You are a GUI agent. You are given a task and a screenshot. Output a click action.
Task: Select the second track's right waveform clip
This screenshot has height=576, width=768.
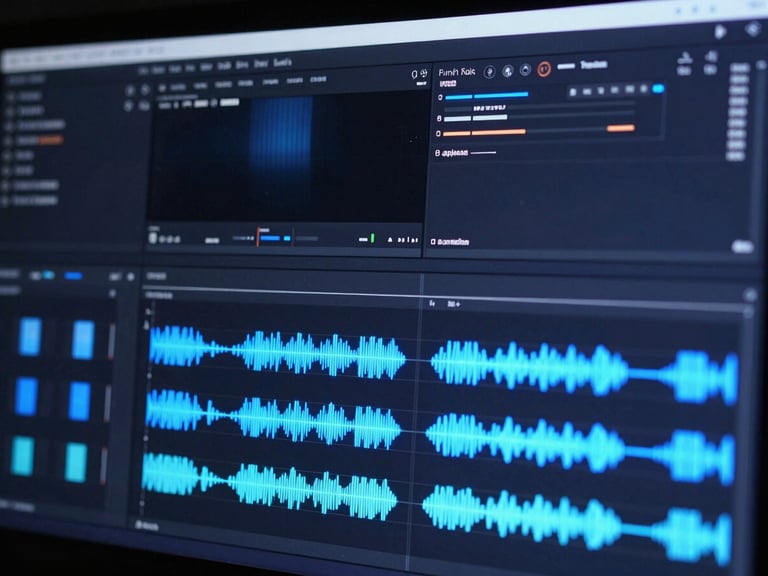[580, 448]
